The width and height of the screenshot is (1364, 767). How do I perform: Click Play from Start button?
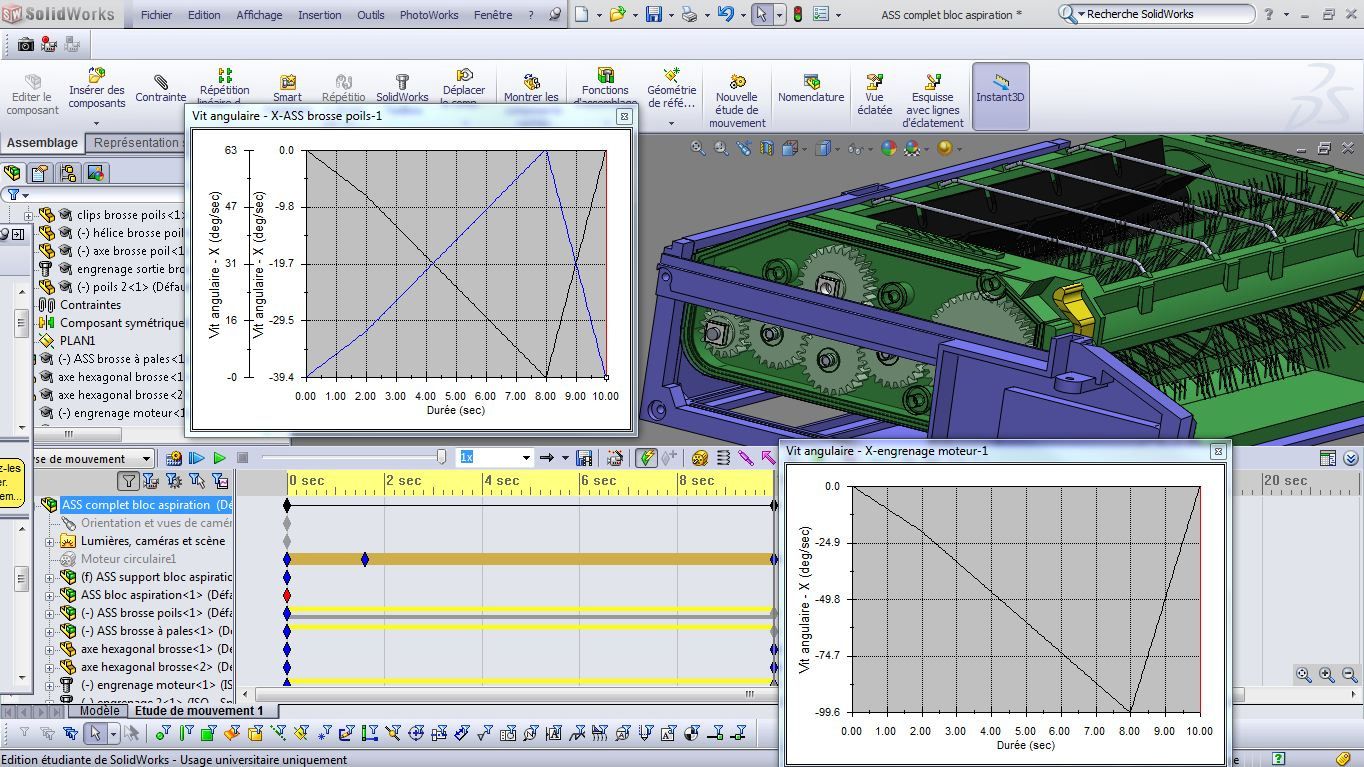tap(196, 458)
